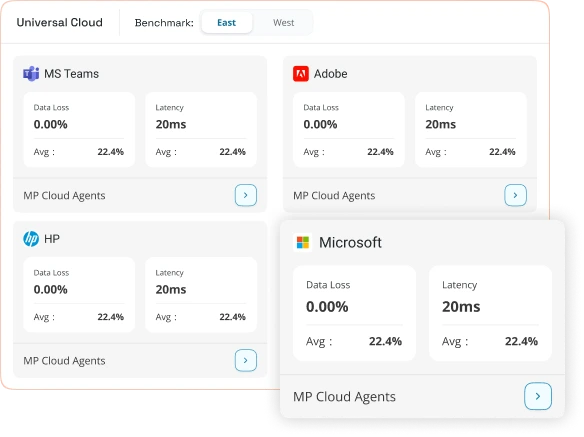Click the Benchmark: label
The image size is (584, 437).
click(164, 23)
